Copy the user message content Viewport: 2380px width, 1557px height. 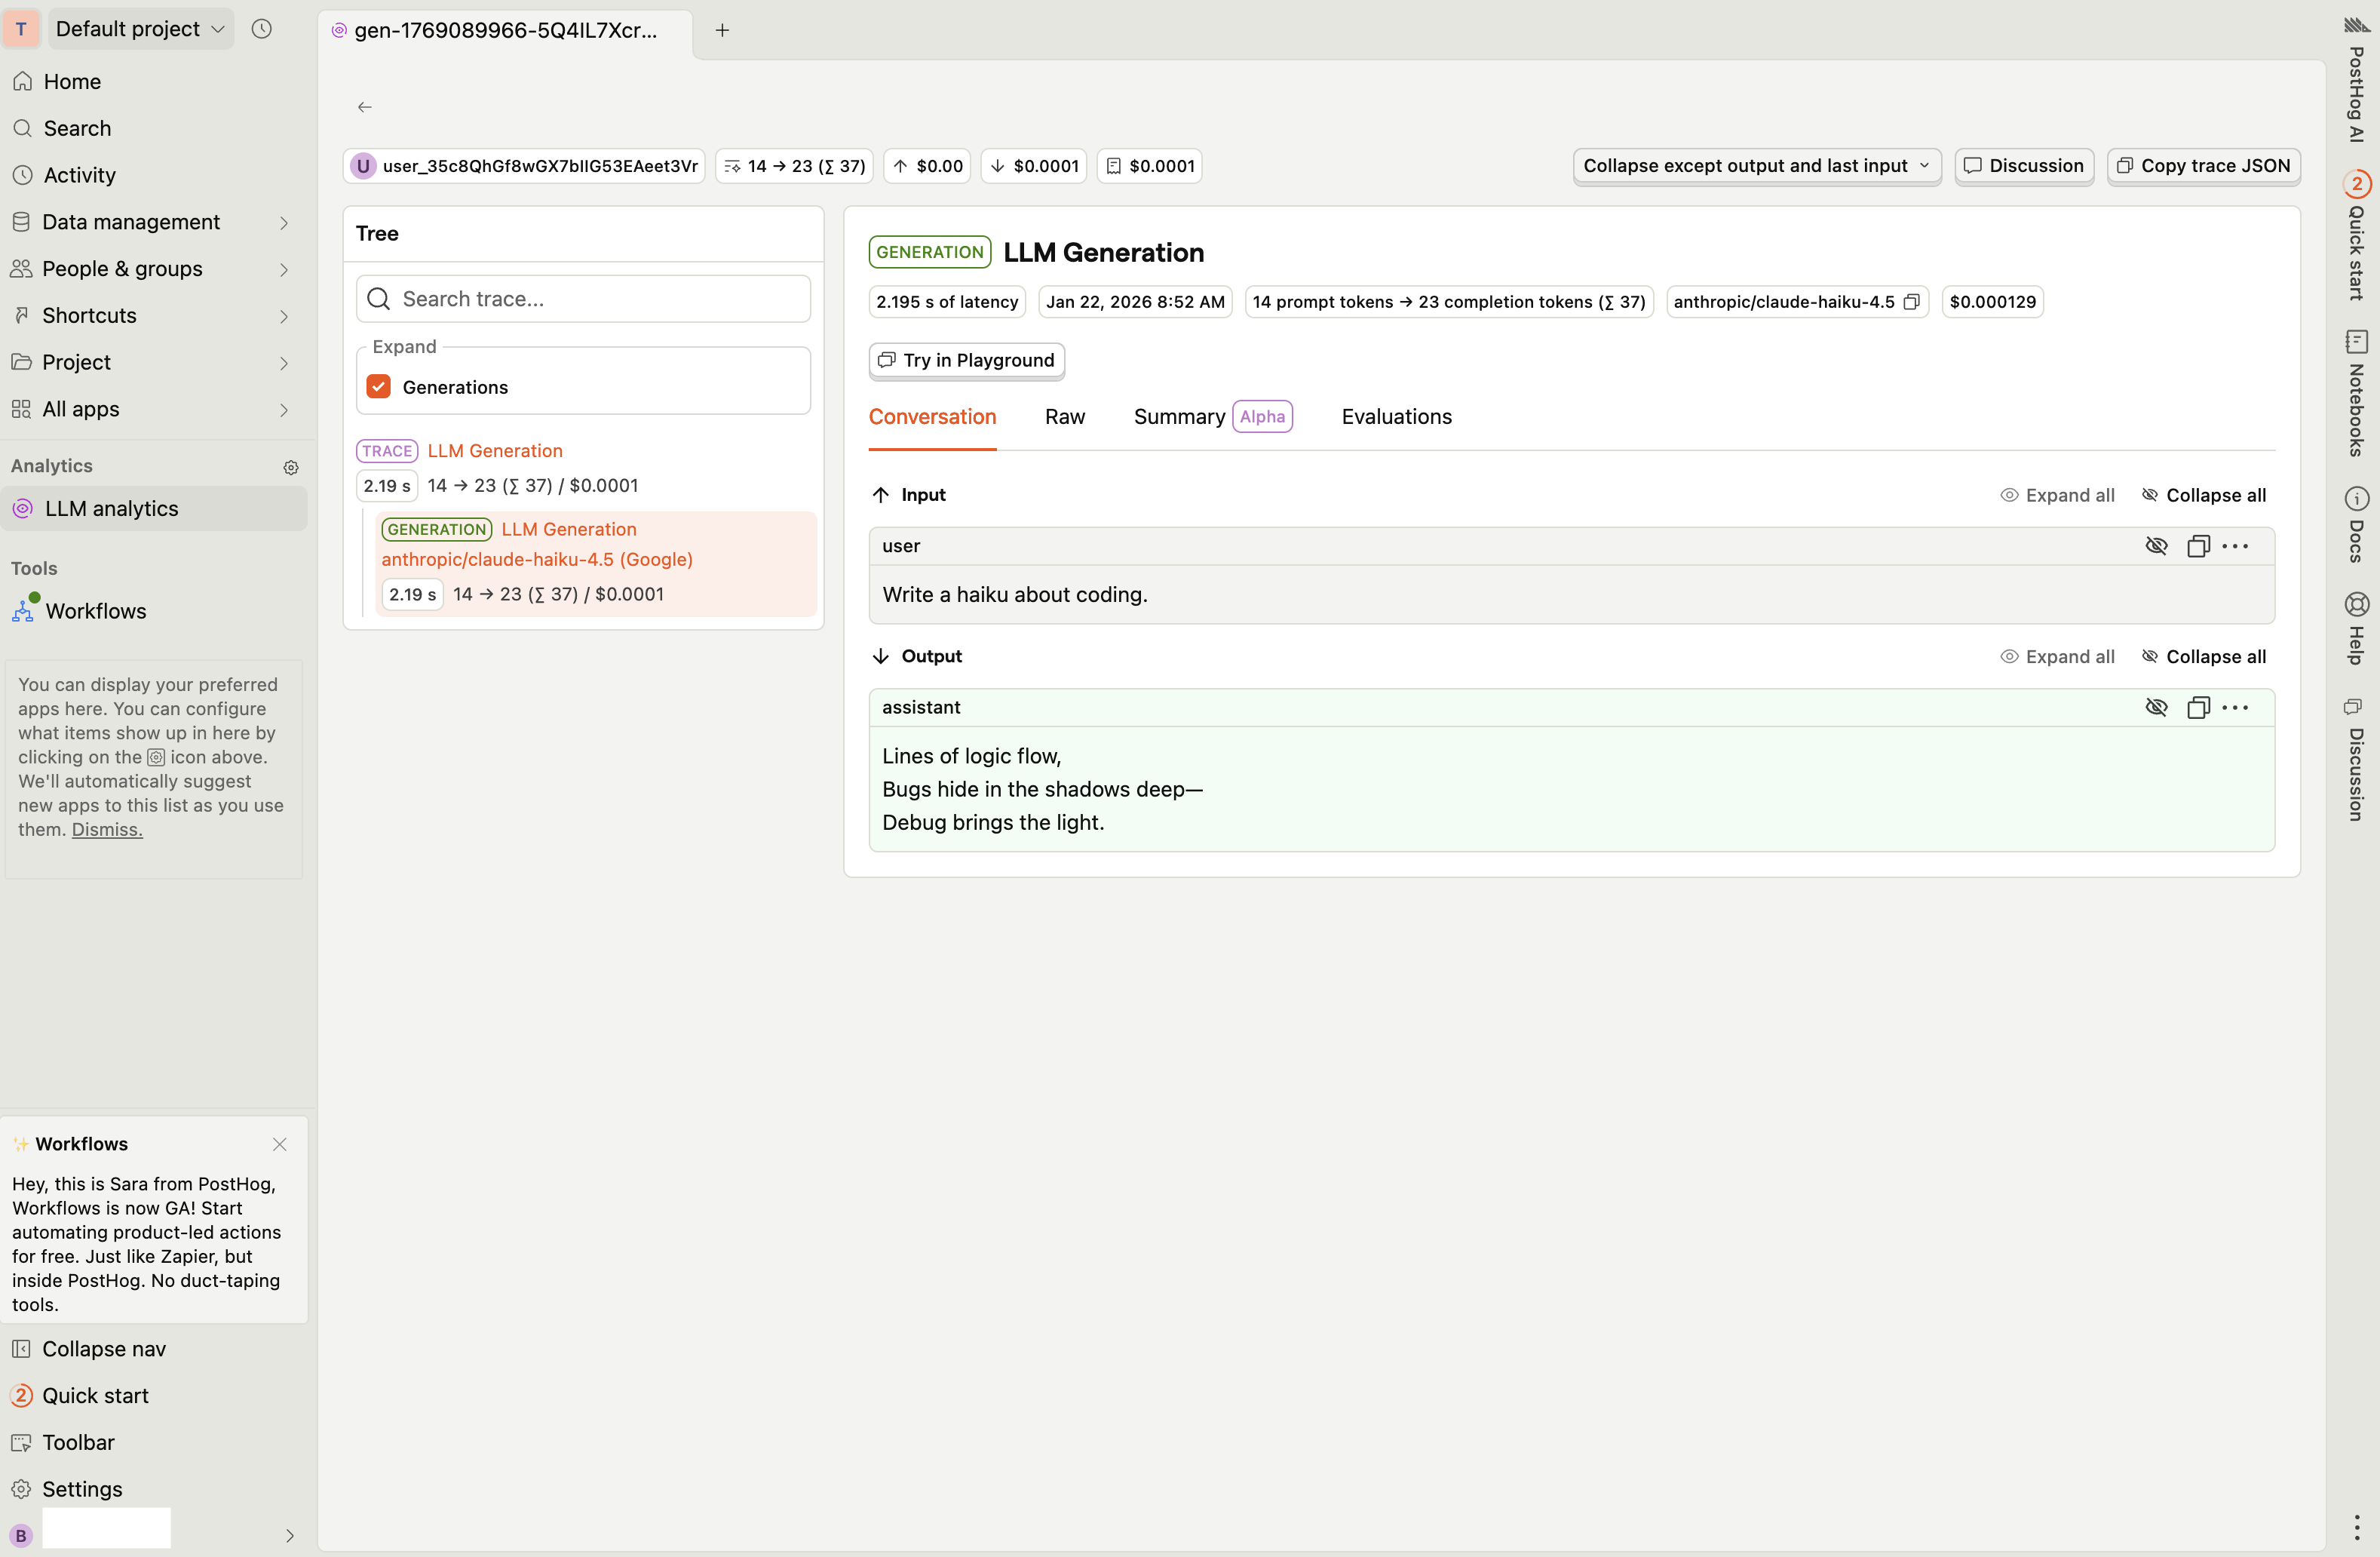coord(2197,546)
